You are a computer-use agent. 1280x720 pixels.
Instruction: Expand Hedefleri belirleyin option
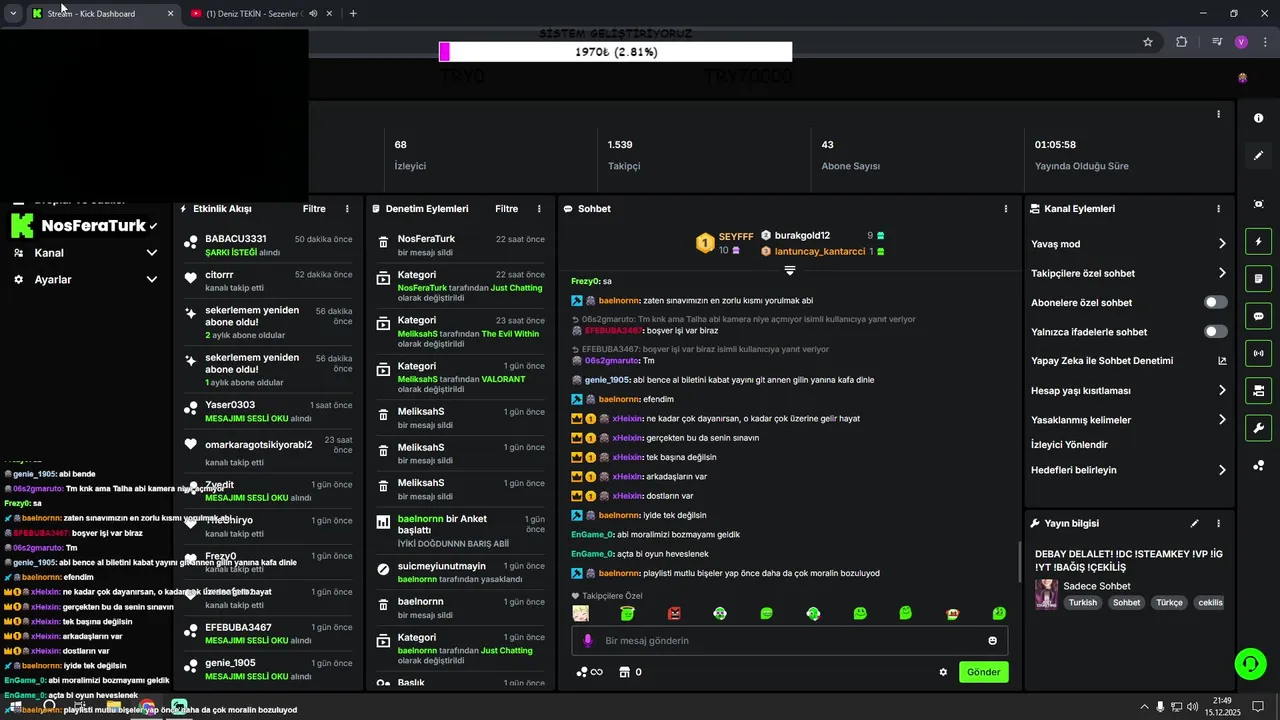(1222, 470)
